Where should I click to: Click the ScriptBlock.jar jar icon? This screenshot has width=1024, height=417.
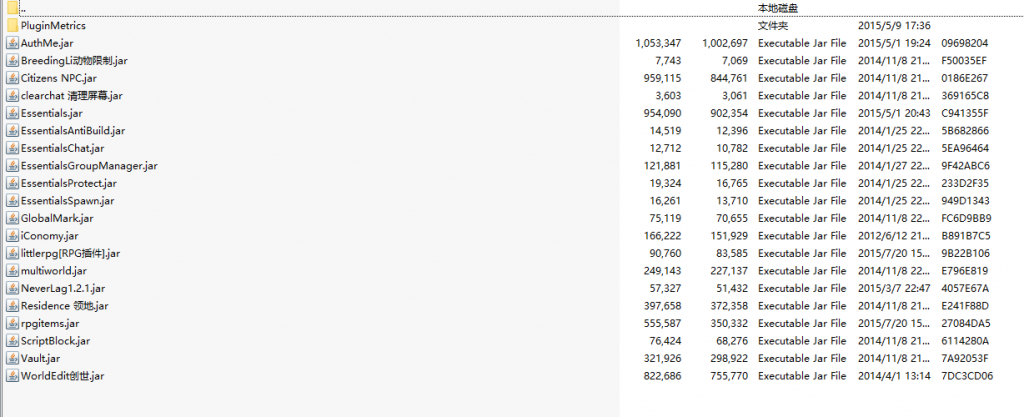(12, 341)
